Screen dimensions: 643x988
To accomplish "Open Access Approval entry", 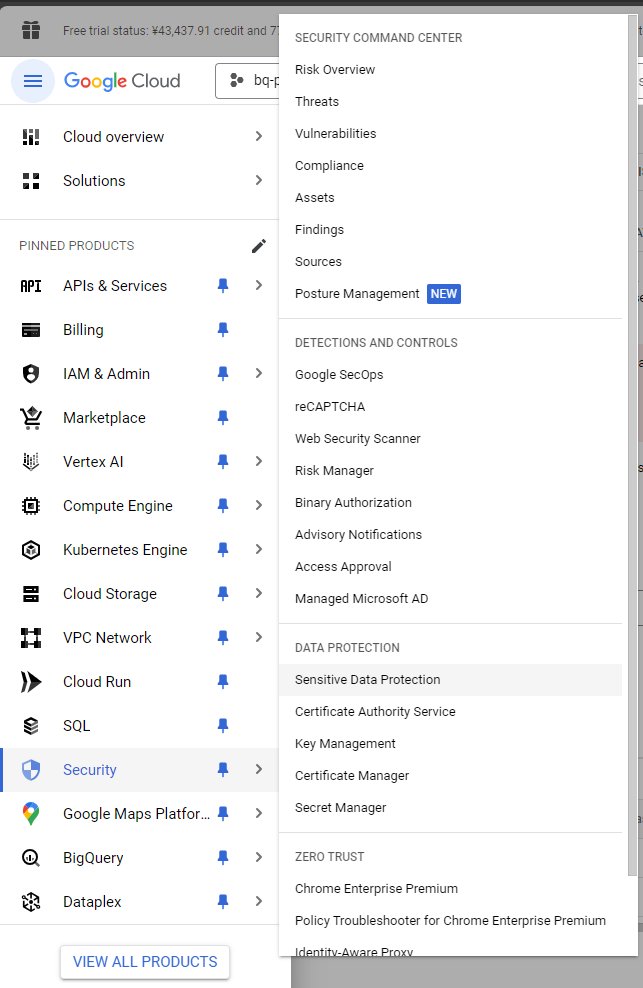I will pos(343,567).
